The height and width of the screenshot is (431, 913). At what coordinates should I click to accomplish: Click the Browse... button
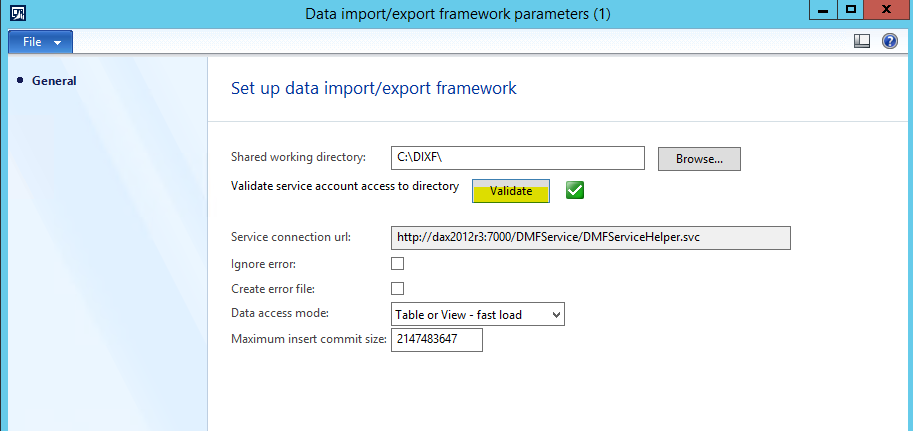698,158
